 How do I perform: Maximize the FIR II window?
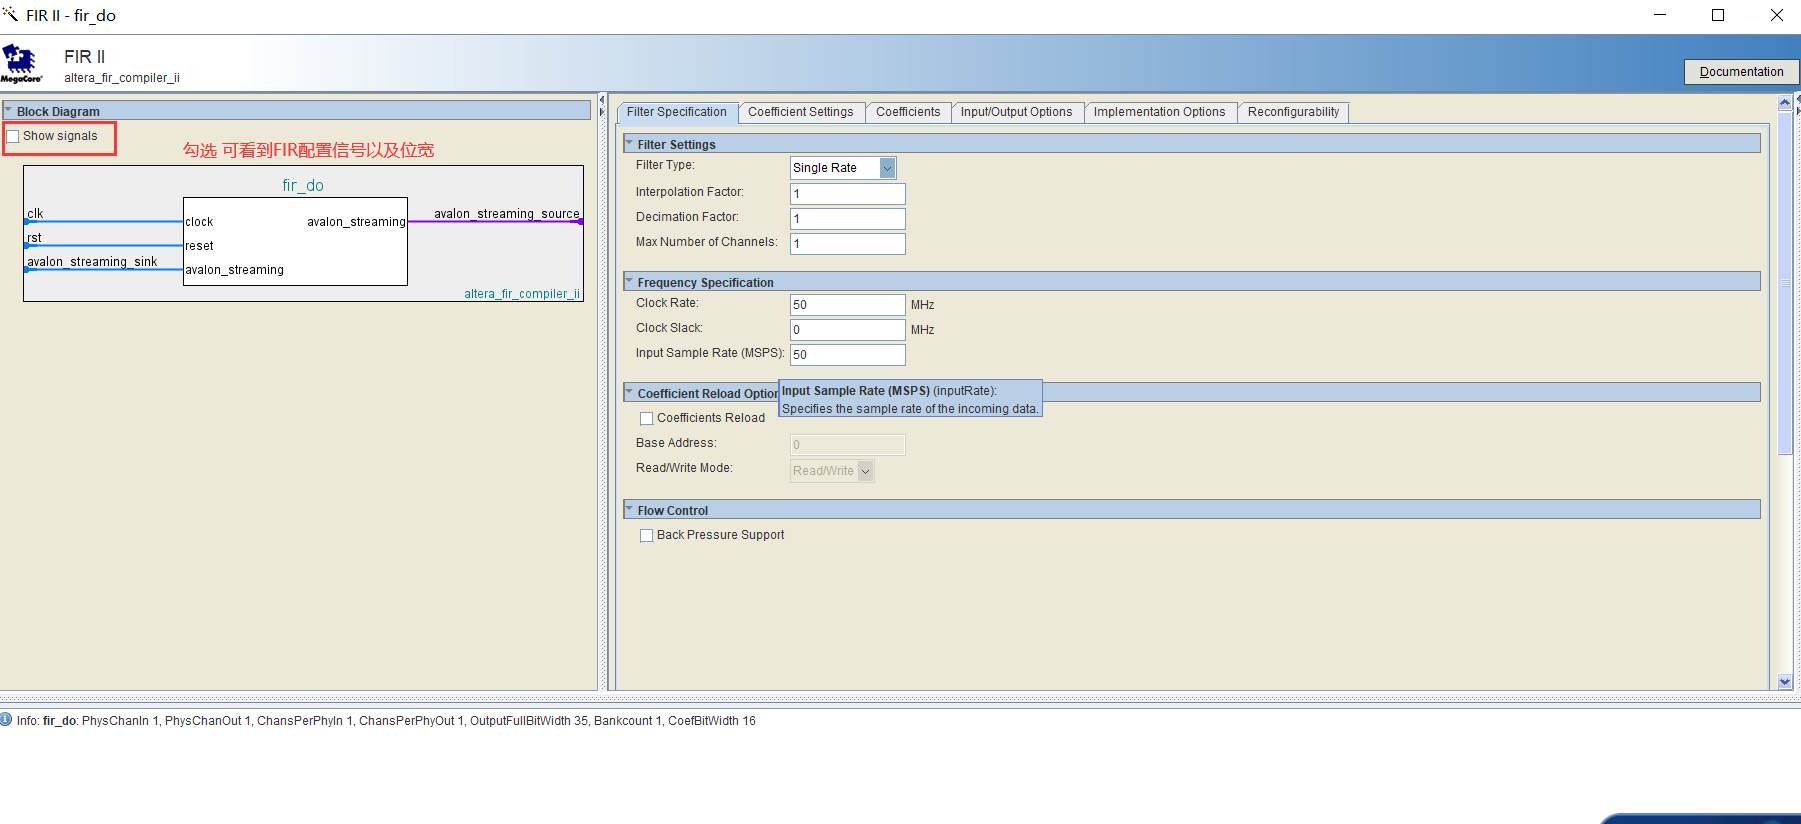(1718, 15)
